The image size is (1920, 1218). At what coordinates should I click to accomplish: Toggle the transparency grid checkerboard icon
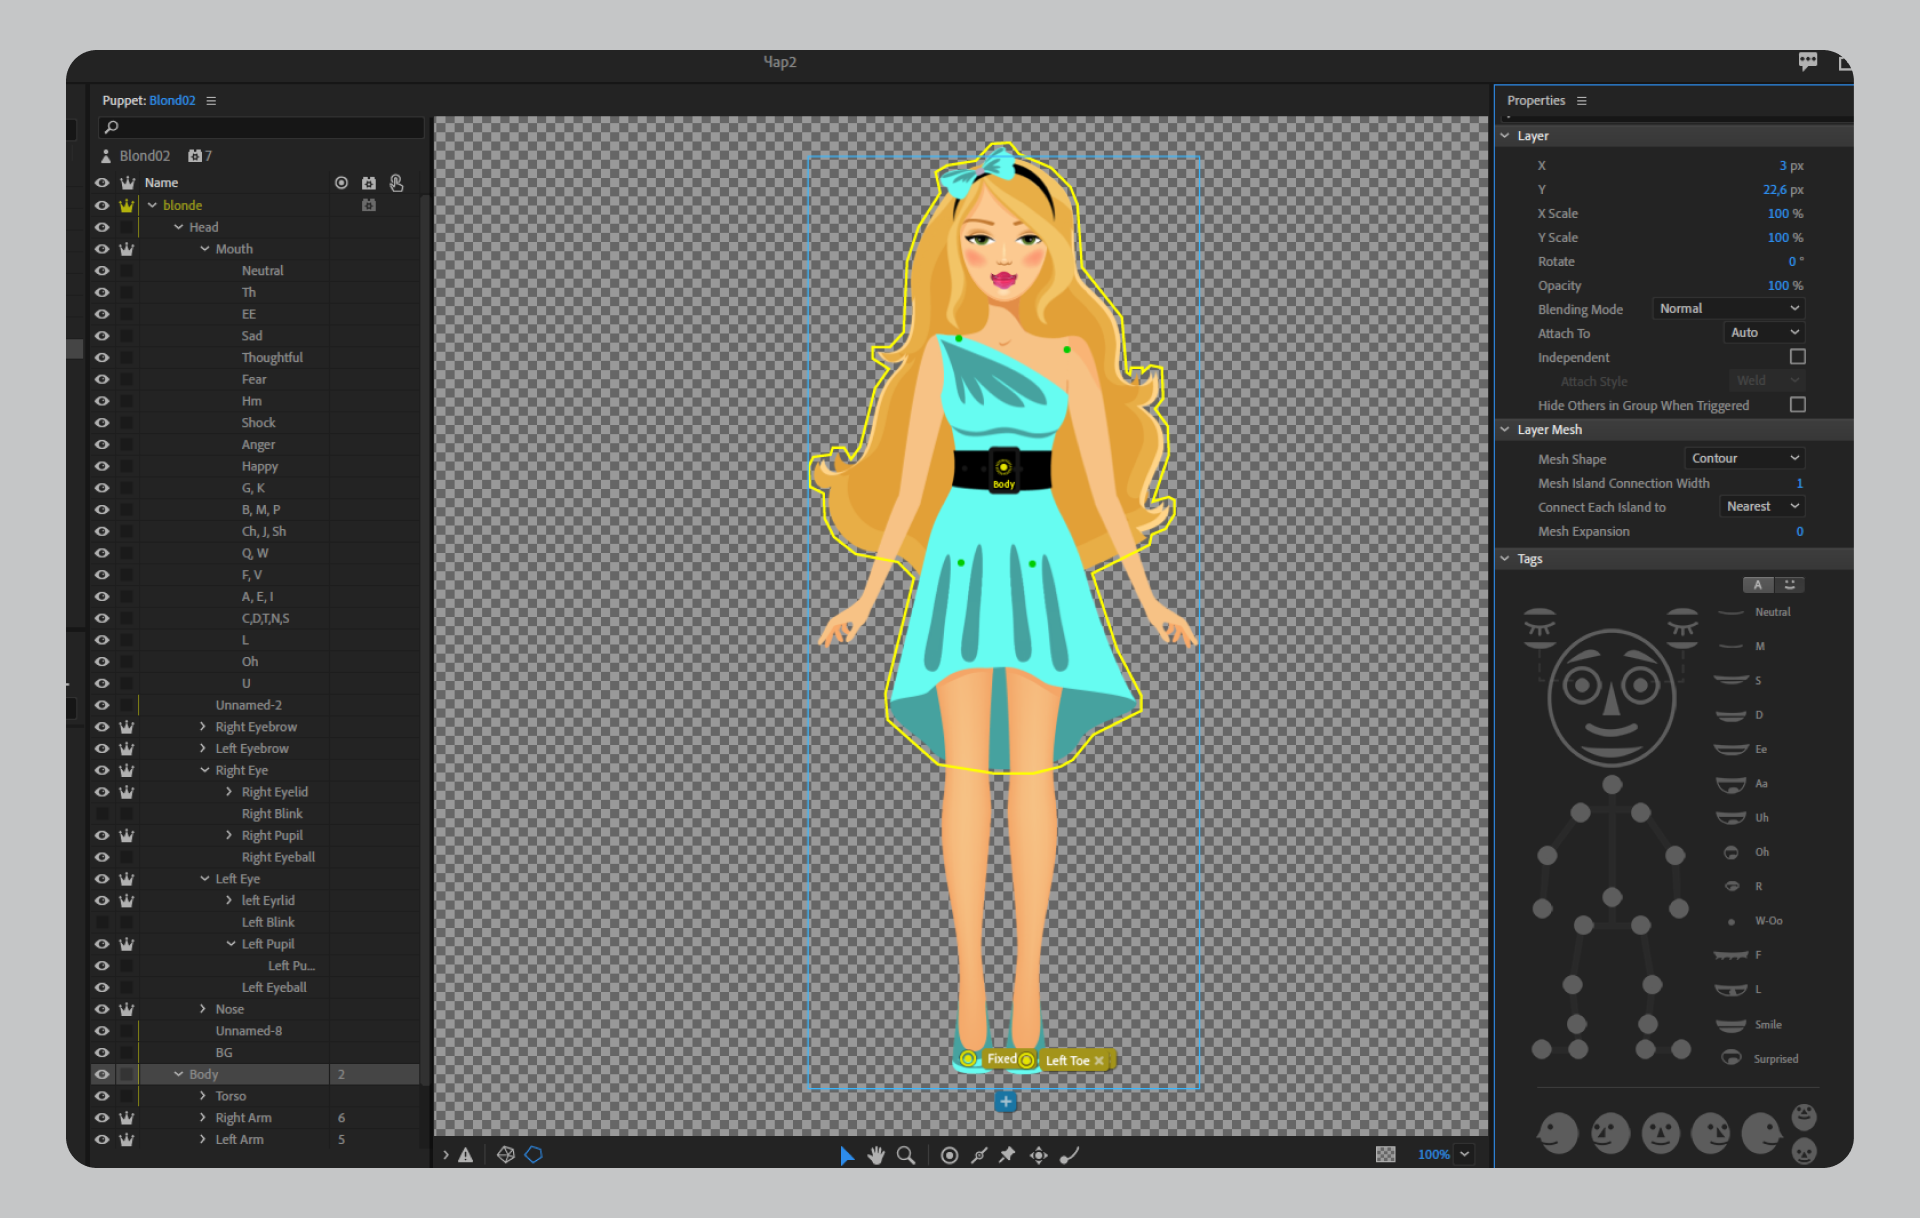click(x=1385, y=1154)
